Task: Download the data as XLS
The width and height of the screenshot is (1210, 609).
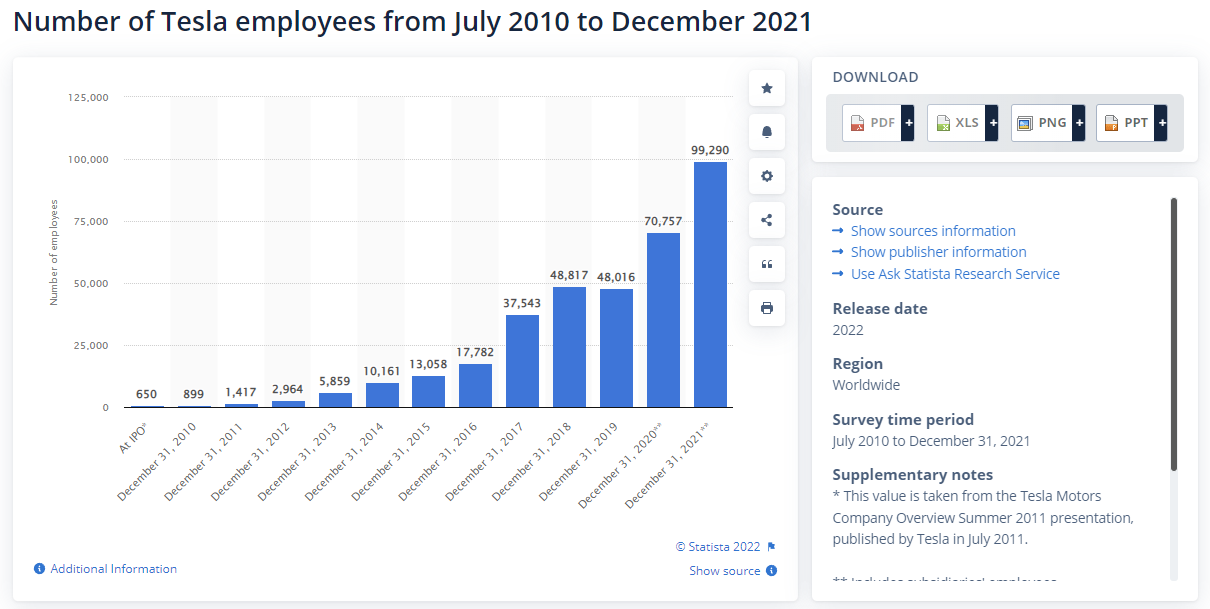Action: coord(956,123)
